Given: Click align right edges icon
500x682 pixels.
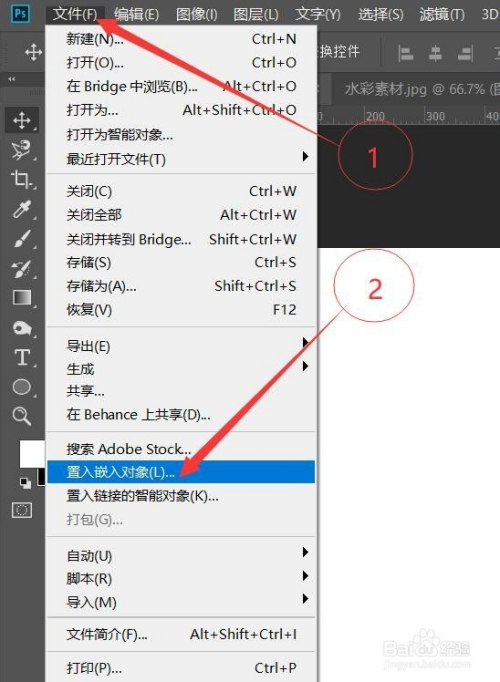Looking at the screenshot, I should (x=465, y=54).
